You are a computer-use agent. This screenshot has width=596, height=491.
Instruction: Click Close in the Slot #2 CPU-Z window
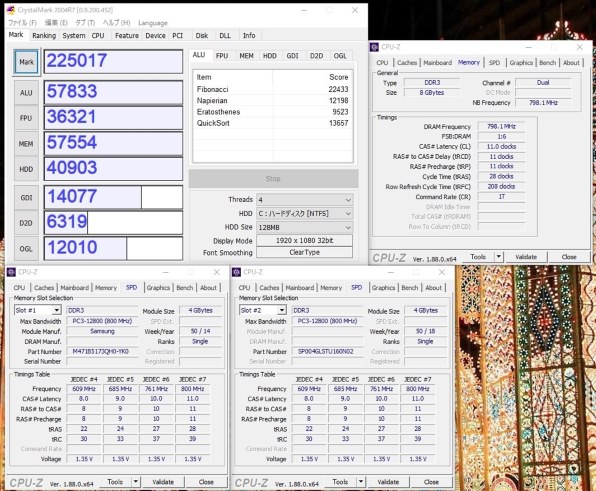click(431, 482)
